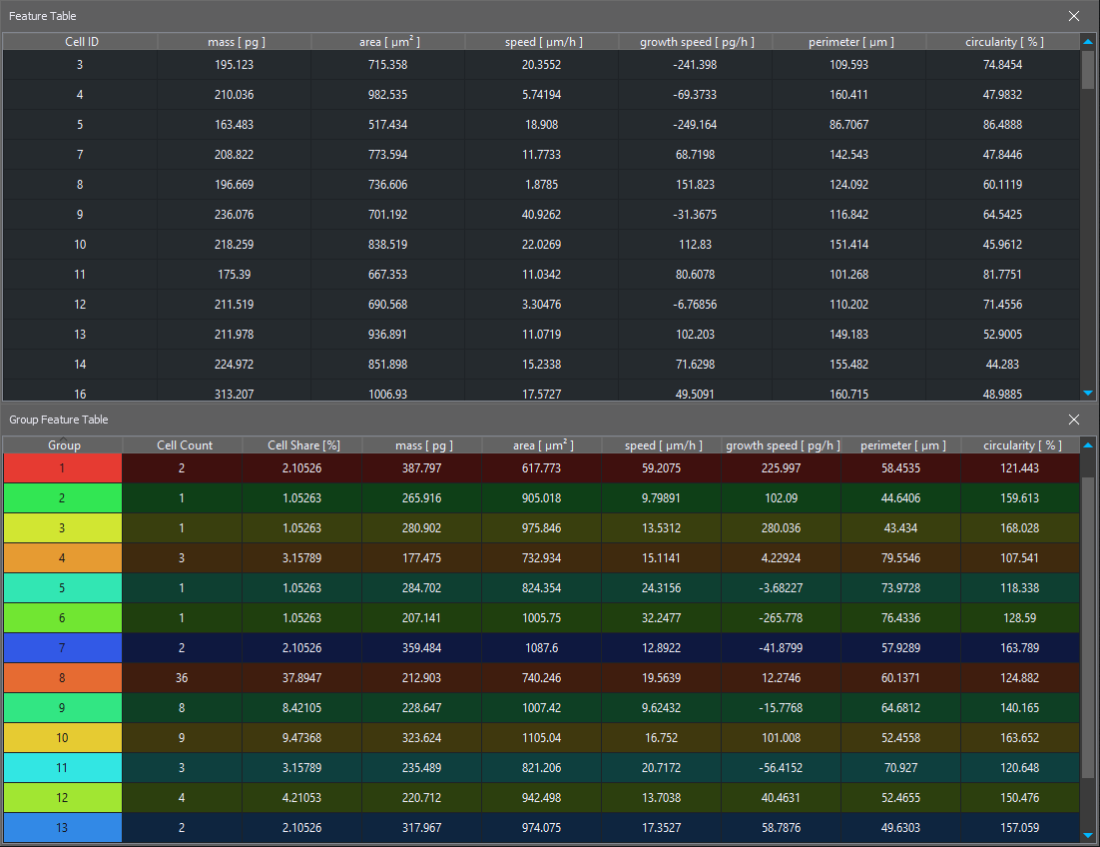Select mass value 313.207 for cell 16
Image resolution: width=1100 pixels, height=847 pixels.
tap(235, 393)
